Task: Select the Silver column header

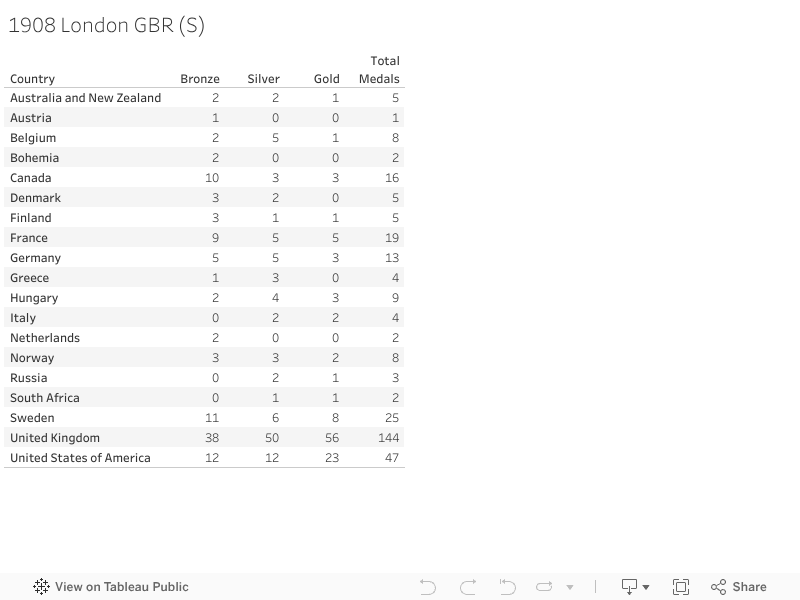Action: point(264,79)
